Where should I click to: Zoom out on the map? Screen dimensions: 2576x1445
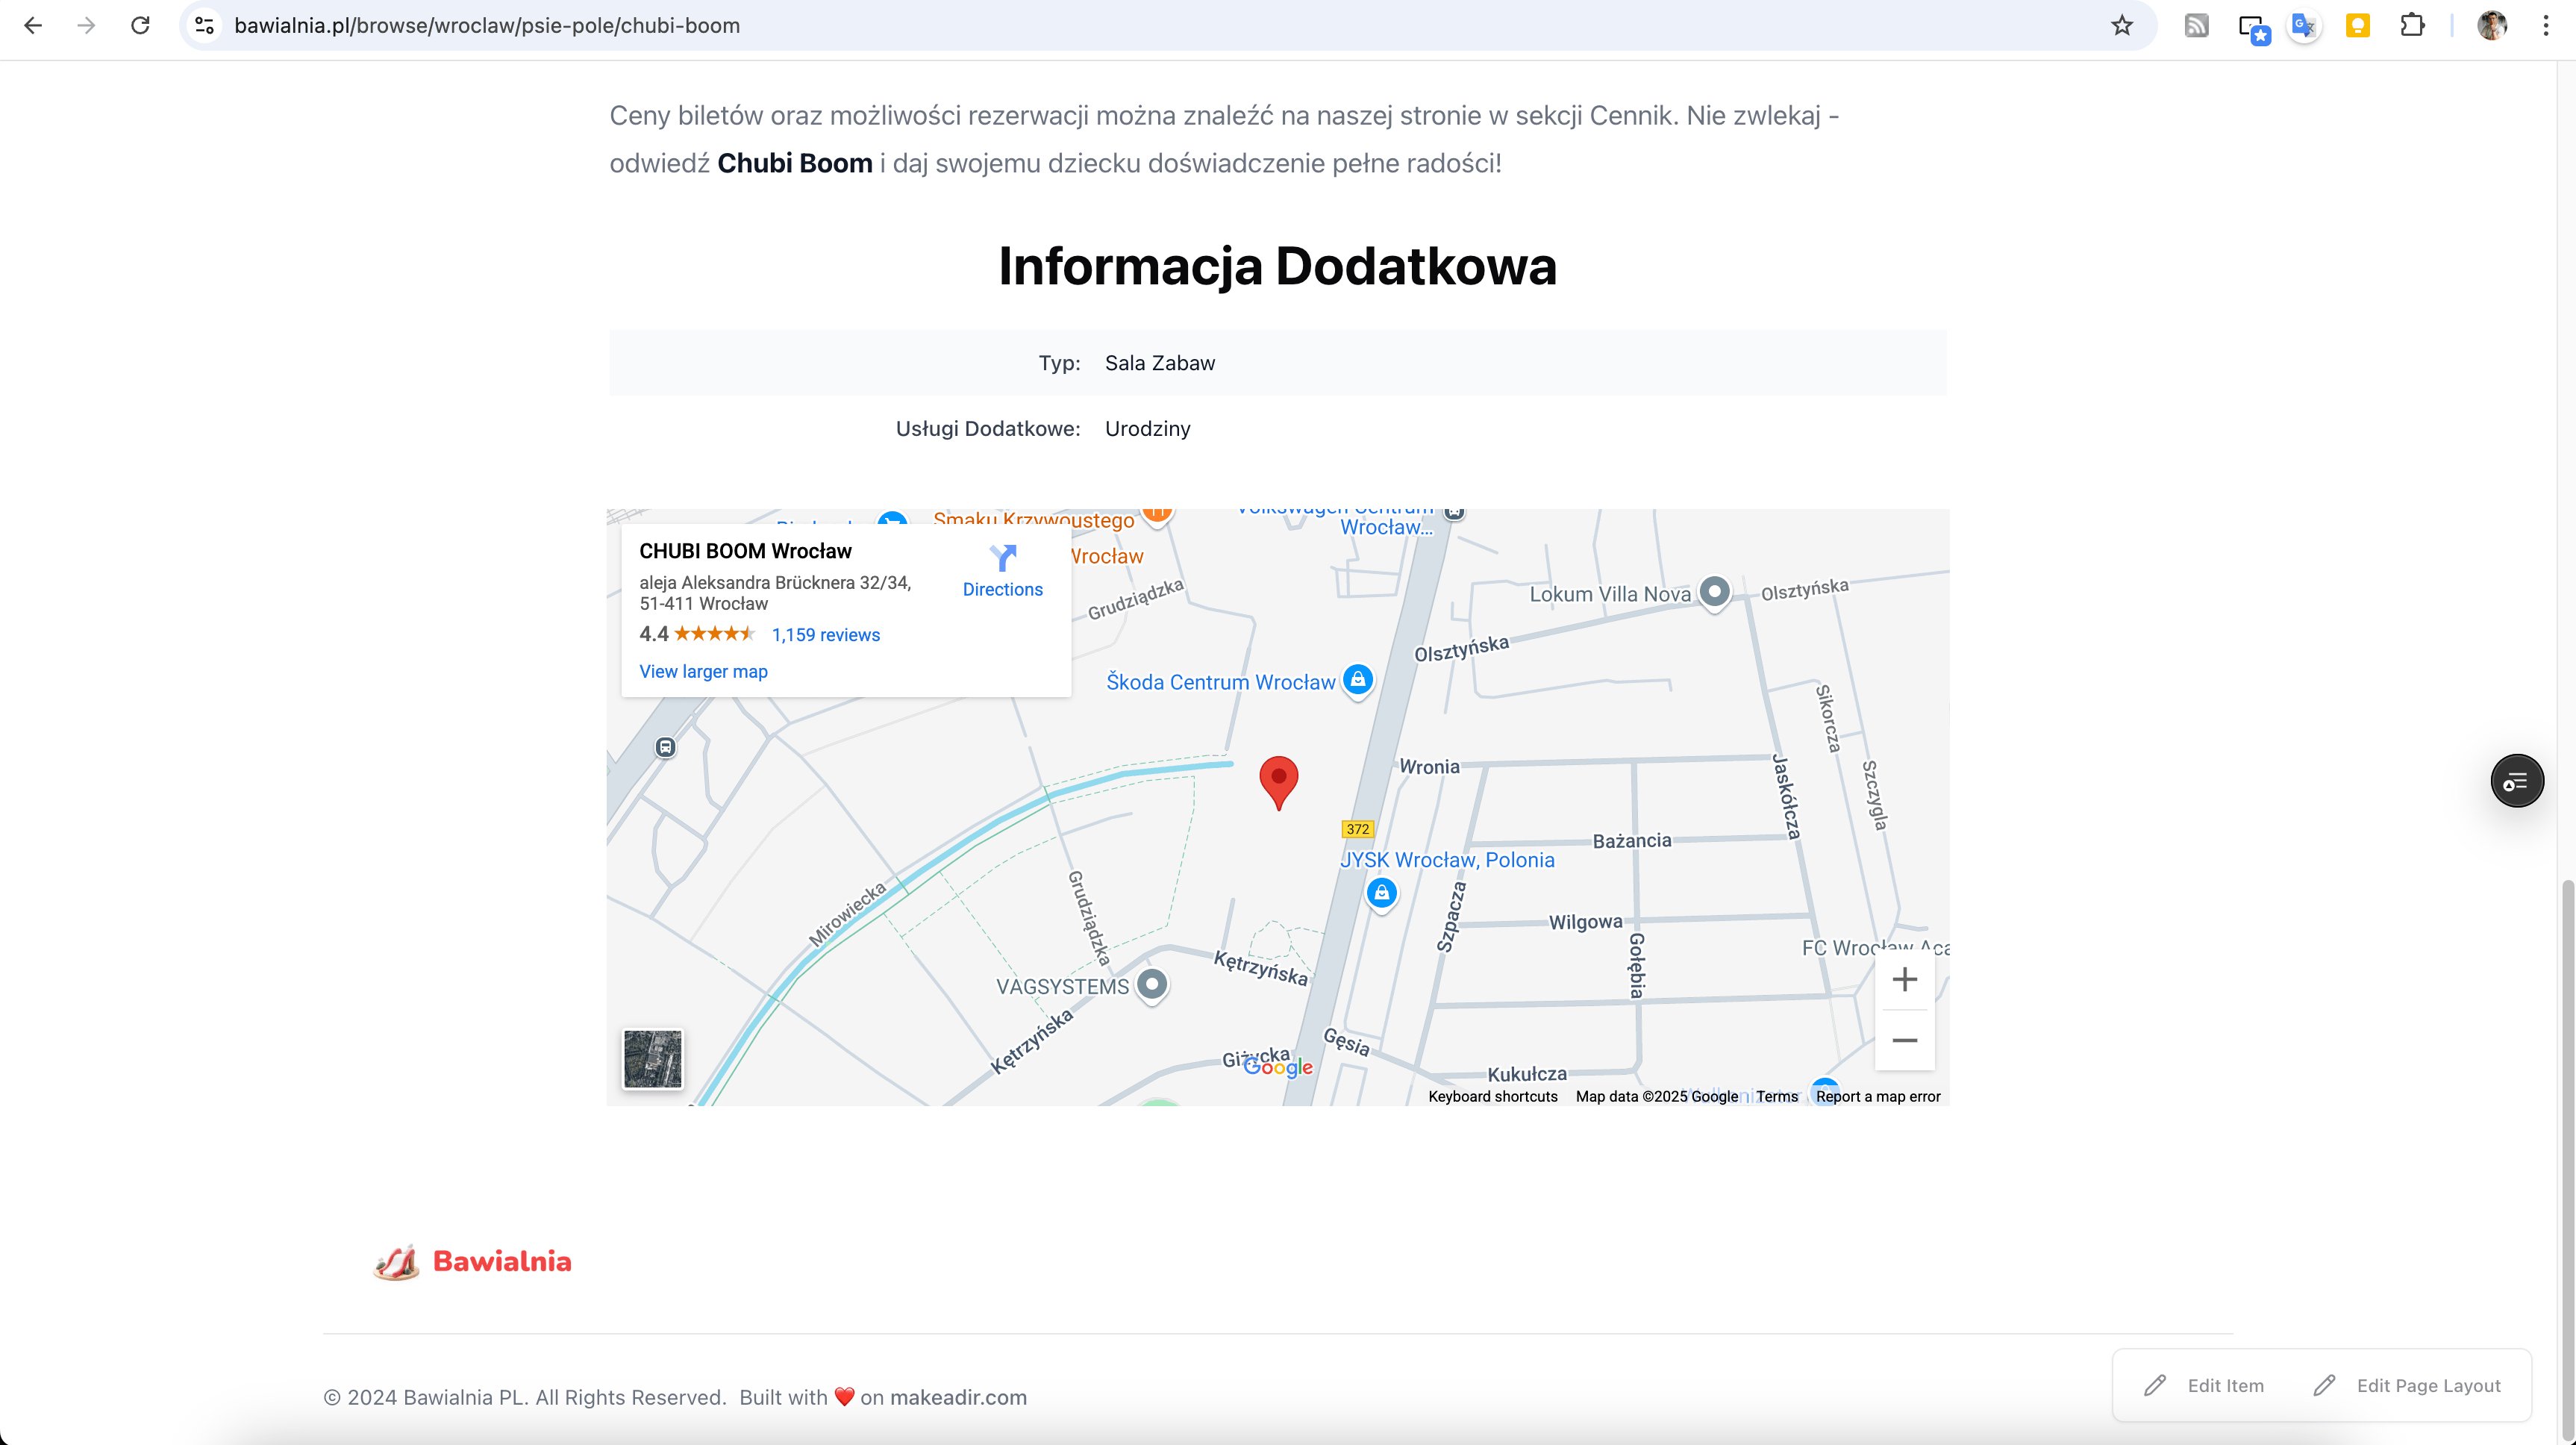coord(1904,1040)
